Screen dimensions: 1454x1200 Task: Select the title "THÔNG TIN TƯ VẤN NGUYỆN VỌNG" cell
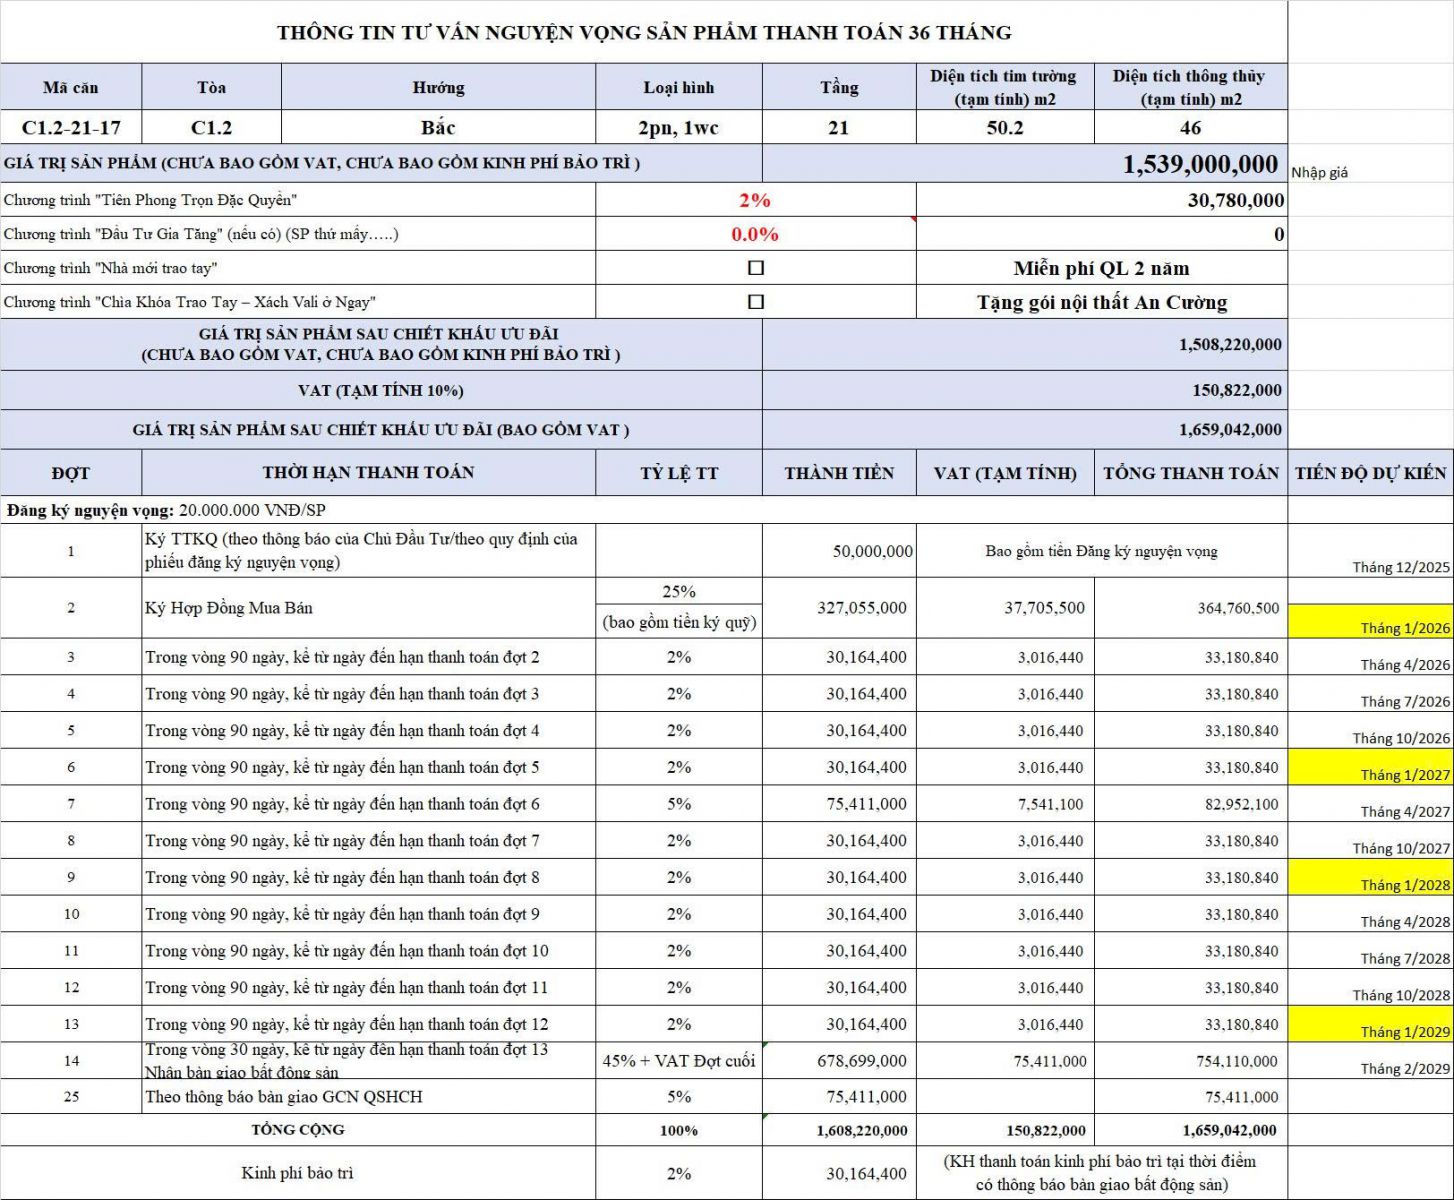(x=644, y=32)
